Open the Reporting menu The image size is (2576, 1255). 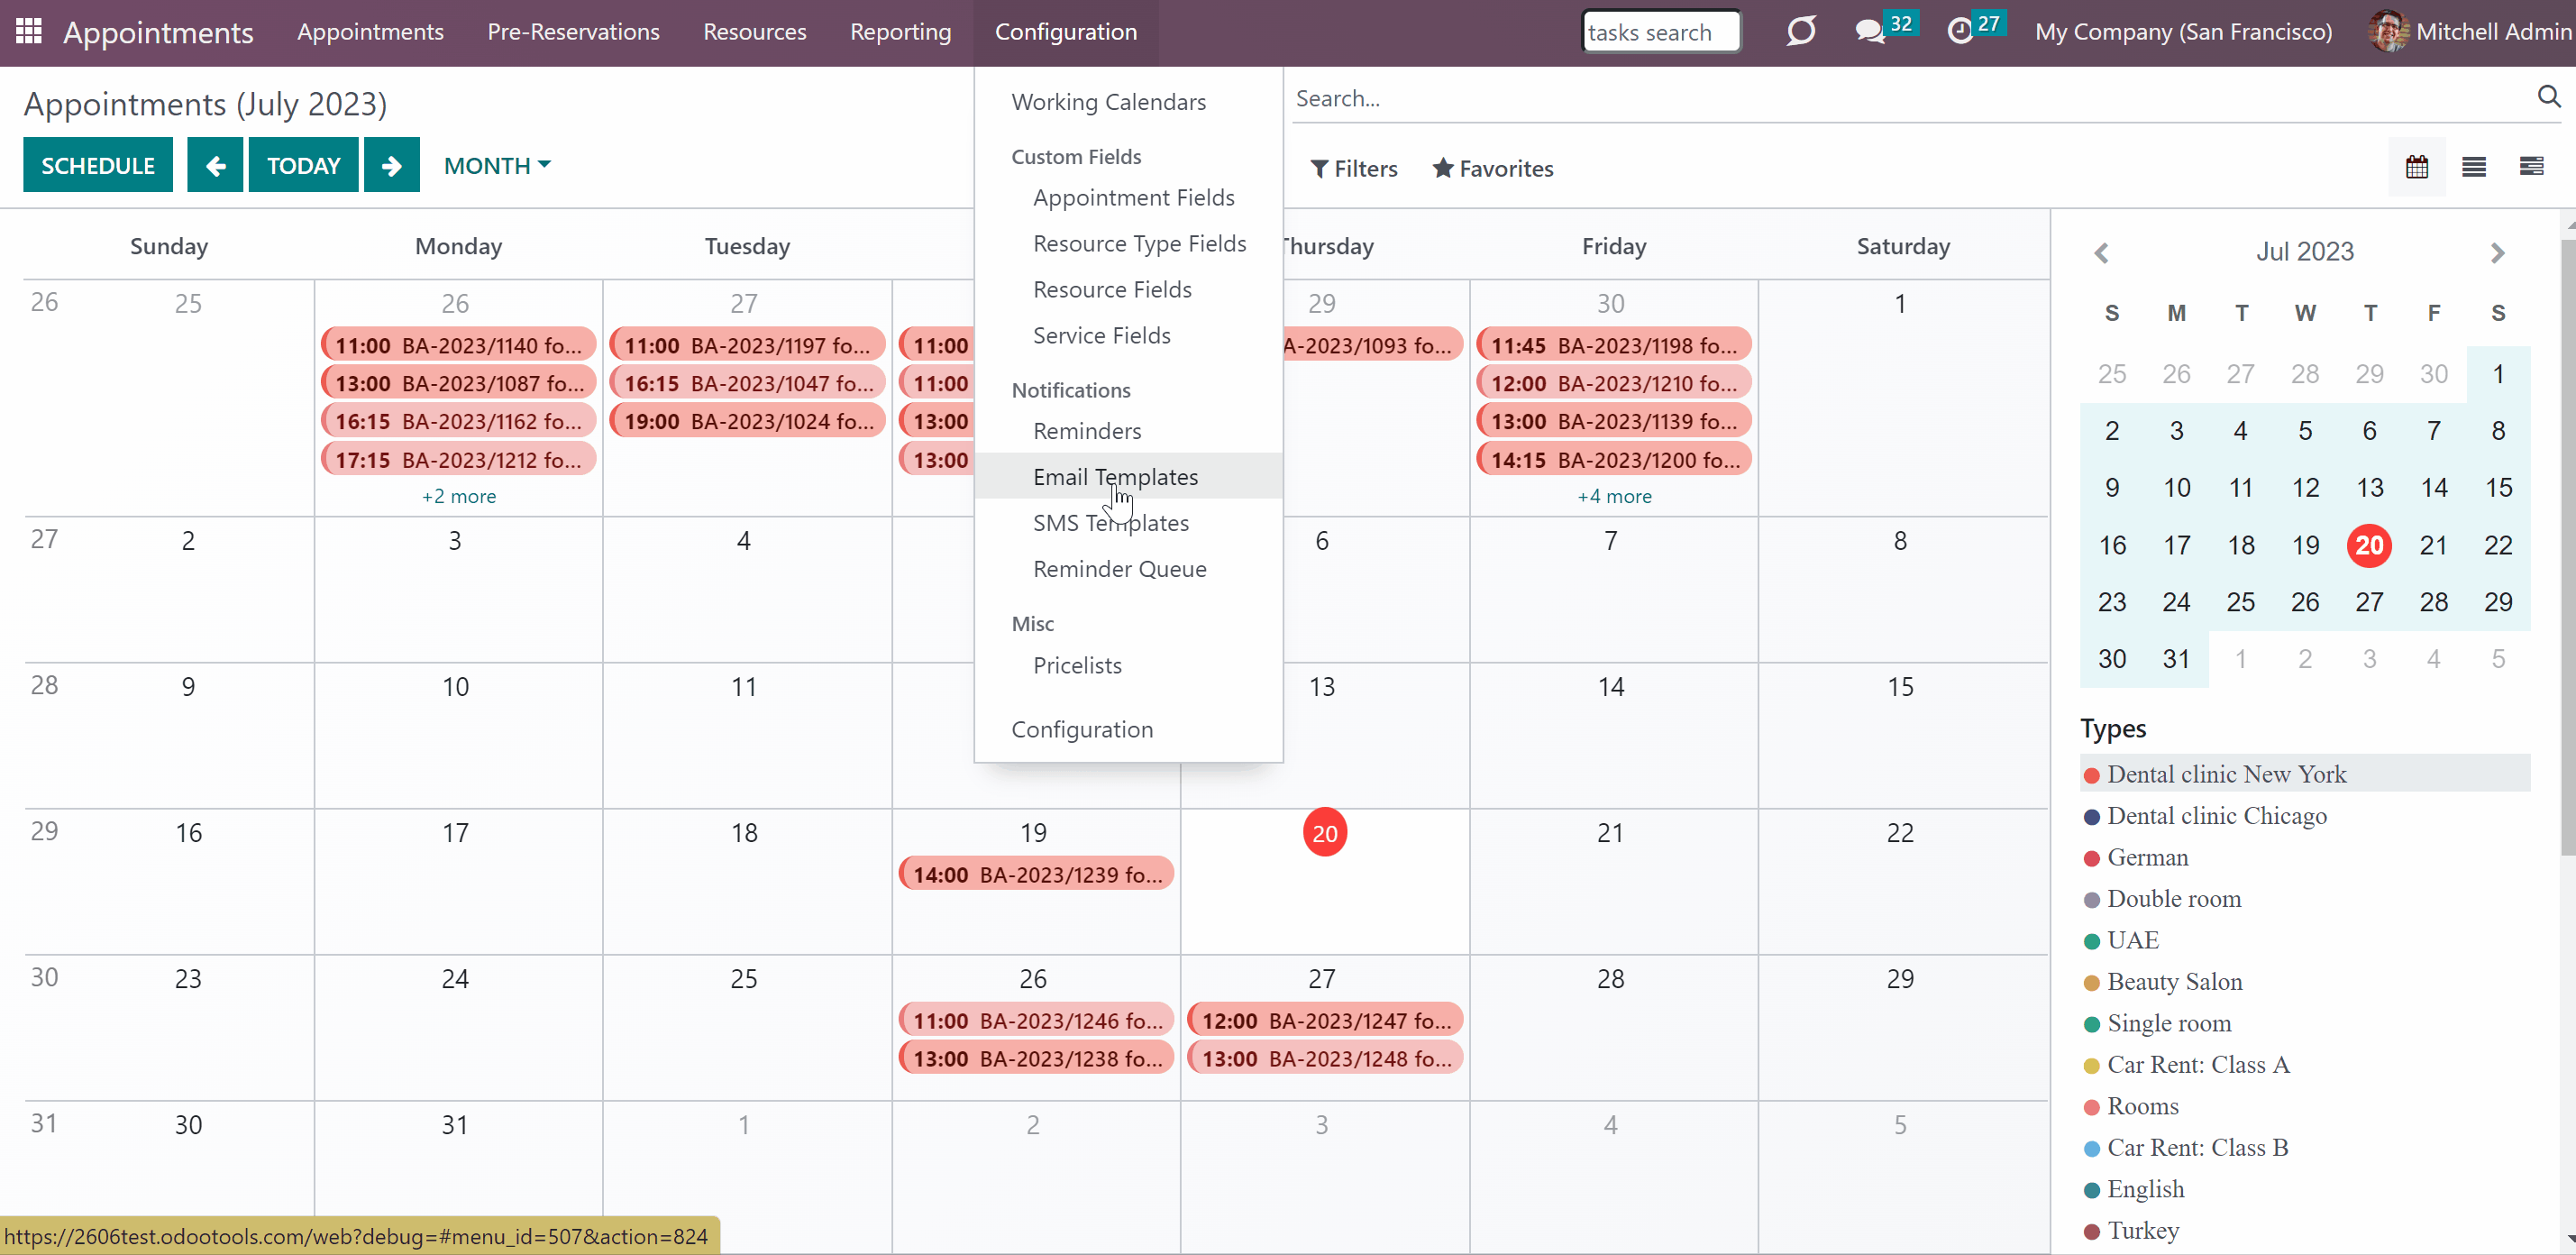pyautogui.click(x=900, y=32)
